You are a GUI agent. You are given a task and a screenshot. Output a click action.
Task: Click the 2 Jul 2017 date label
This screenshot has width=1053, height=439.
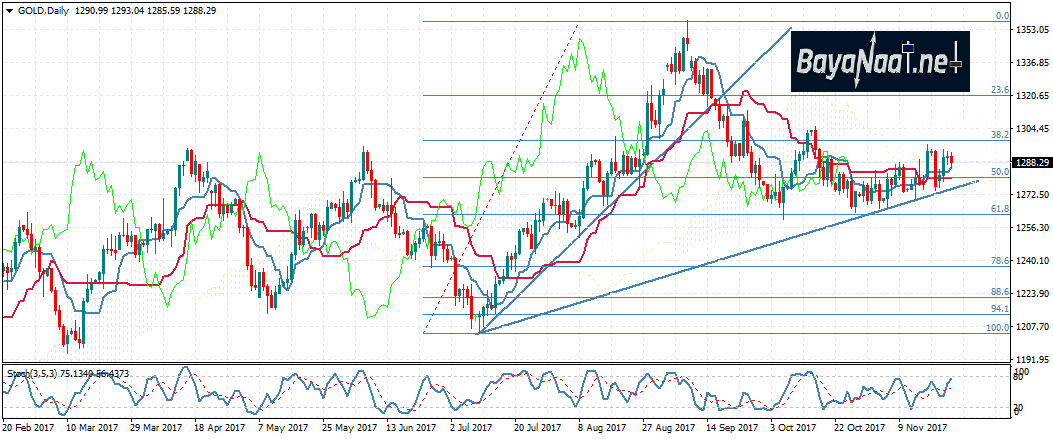point(470,427)
